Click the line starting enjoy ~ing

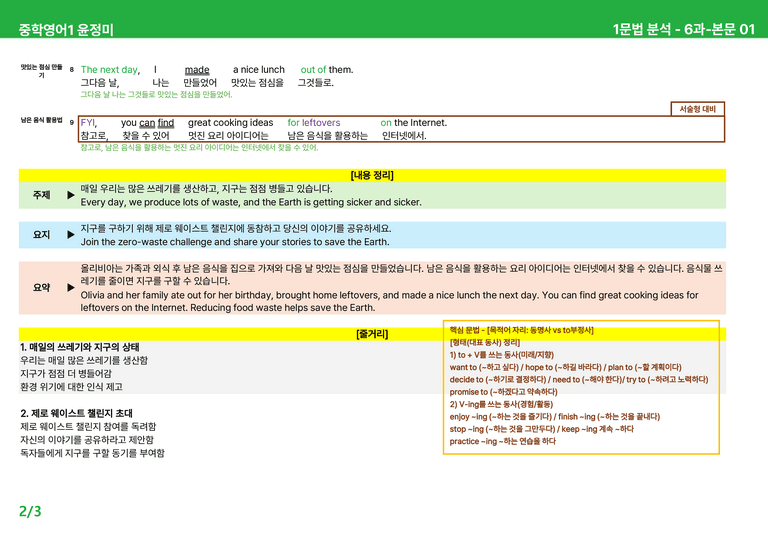point(555,417)
